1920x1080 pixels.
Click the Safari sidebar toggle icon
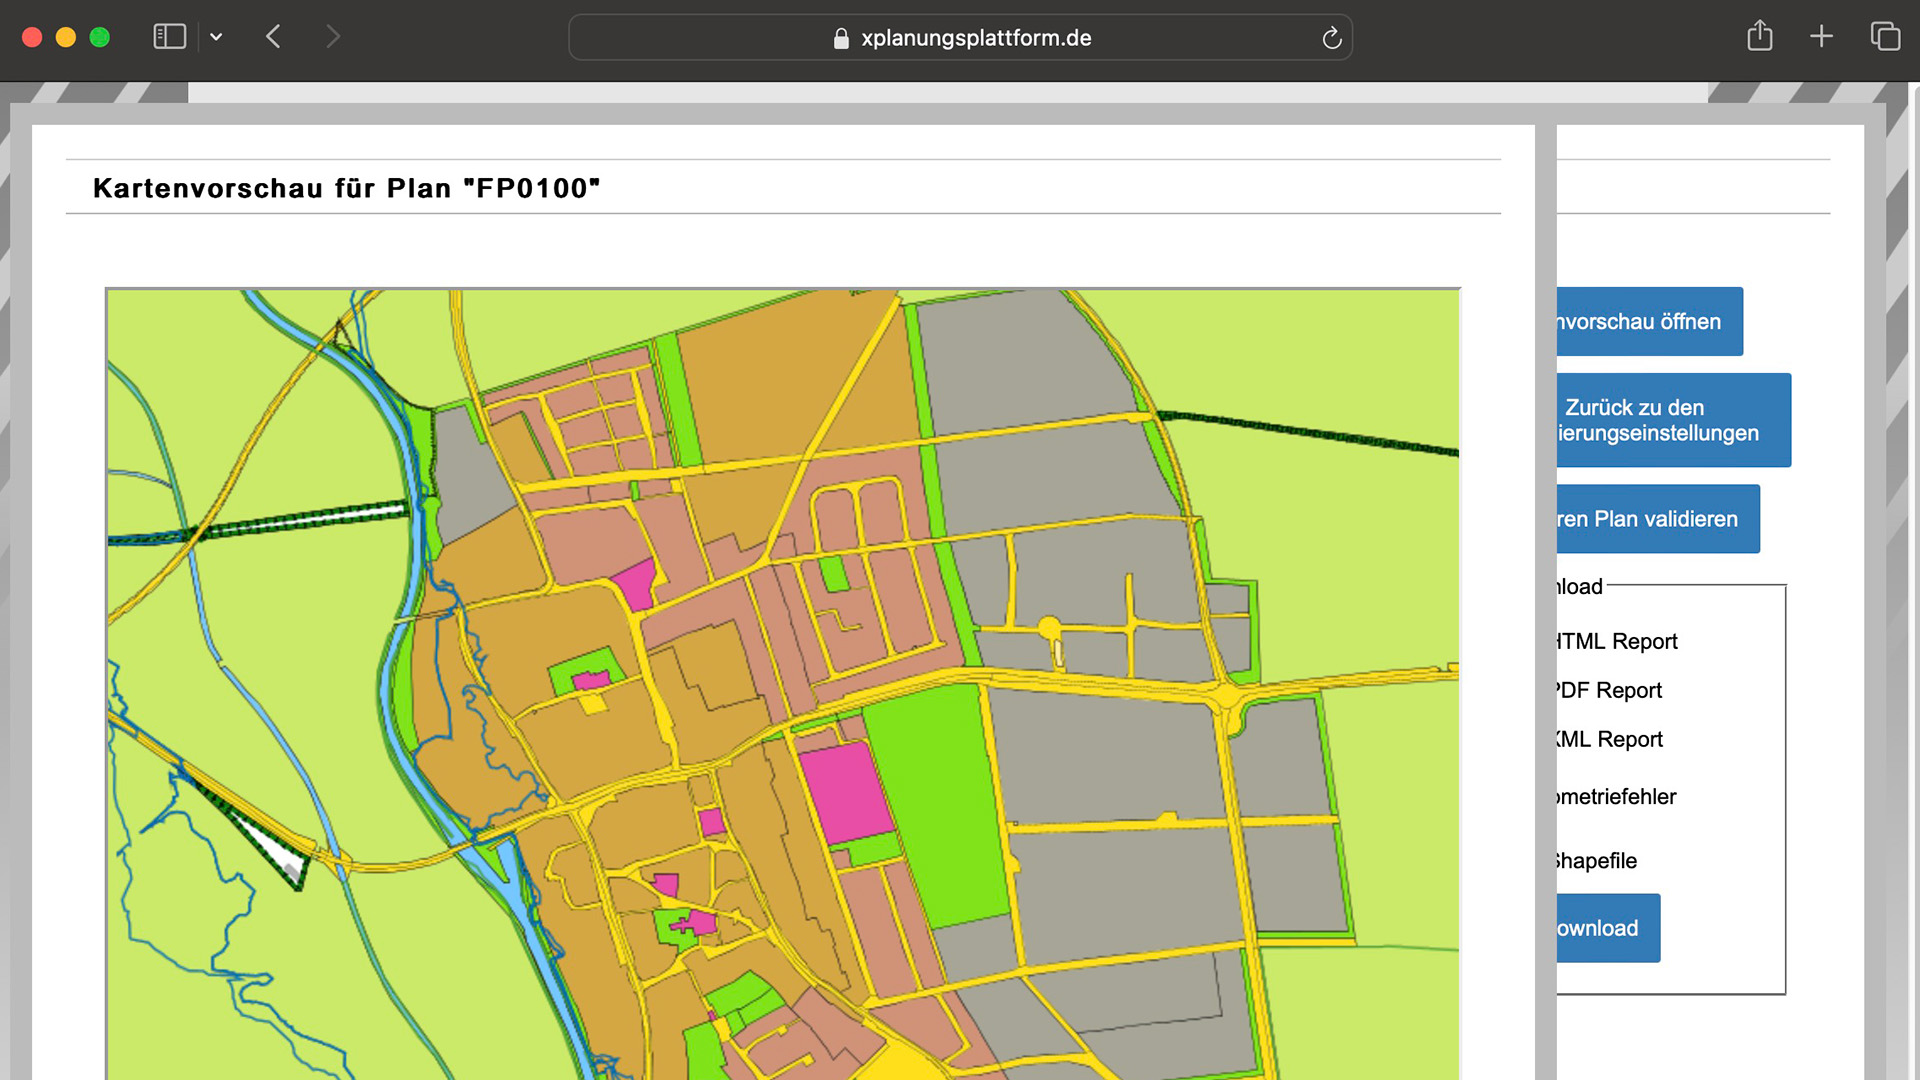click(x=169, y=37)
